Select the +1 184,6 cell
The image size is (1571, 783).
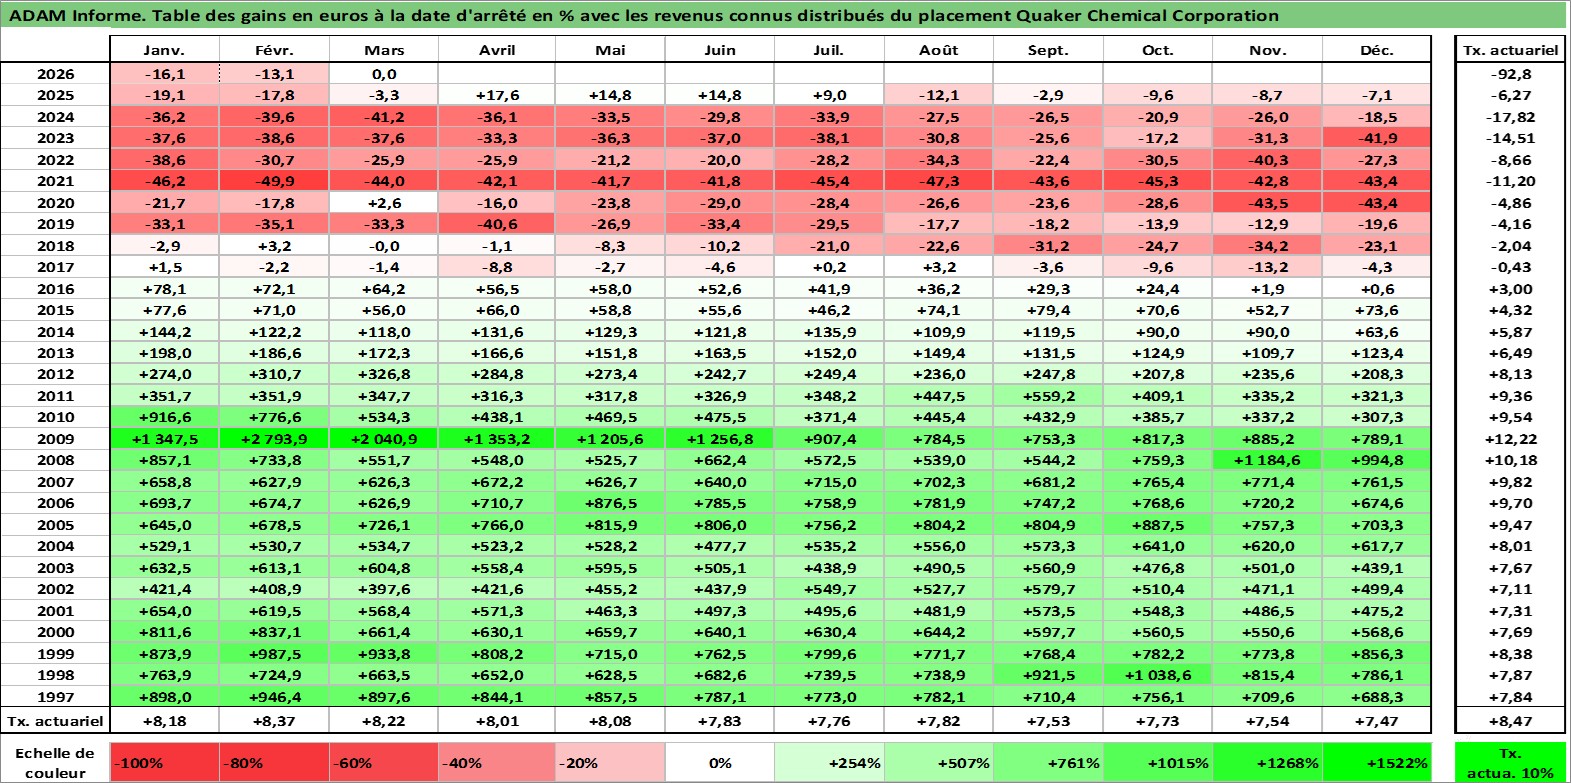coord(1267,460)
